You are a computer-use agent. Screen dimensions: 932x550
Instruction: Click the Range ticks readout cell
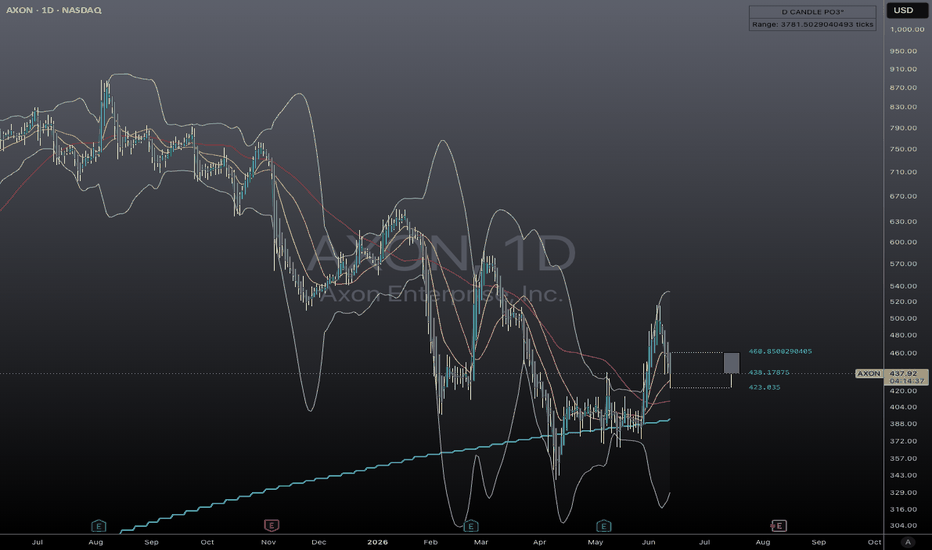(x=812, y=24)
